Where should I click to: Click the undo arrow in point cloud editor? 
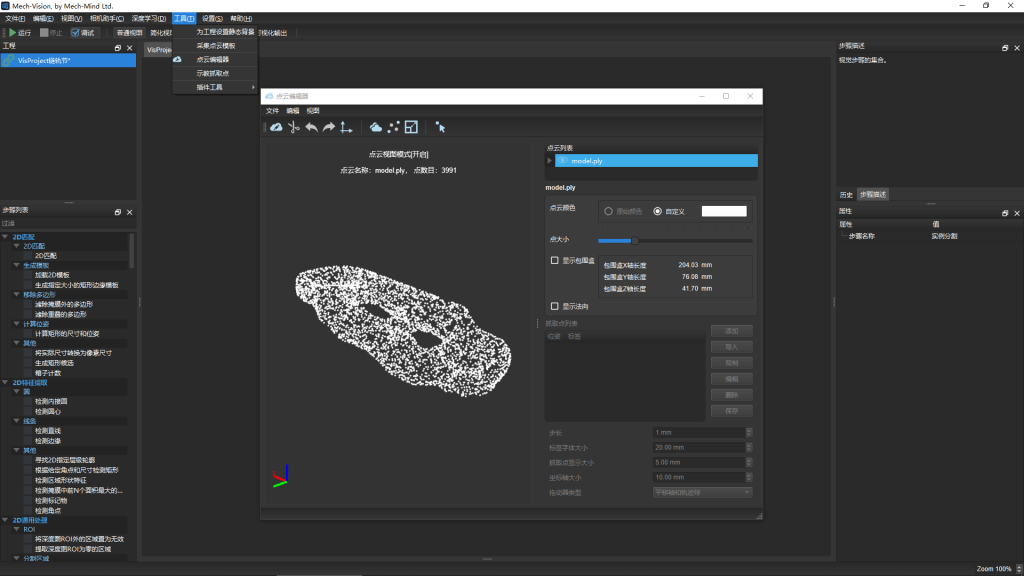[310, 127]
